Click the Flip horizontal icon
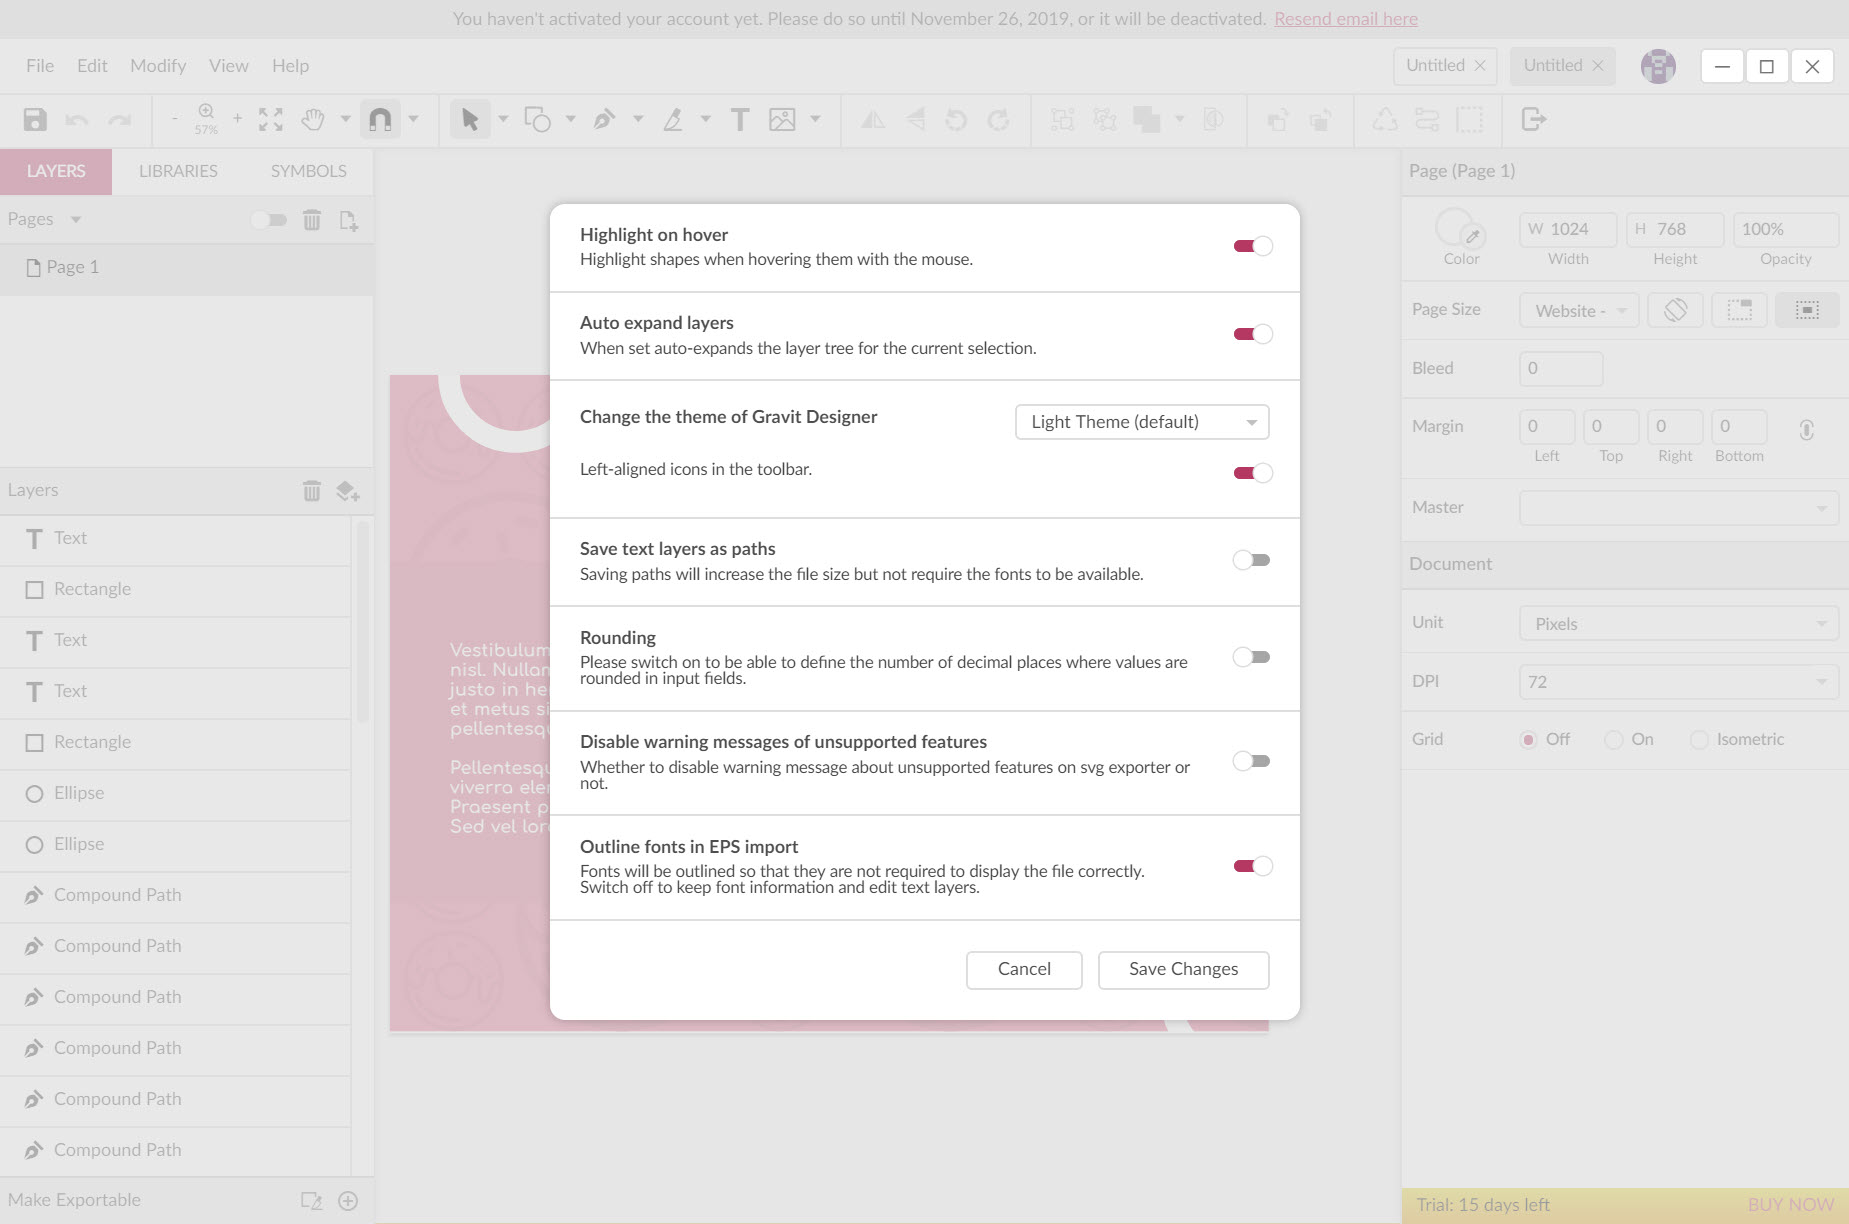Screen dimensions: 1849x1224 [x=873, y=120]
